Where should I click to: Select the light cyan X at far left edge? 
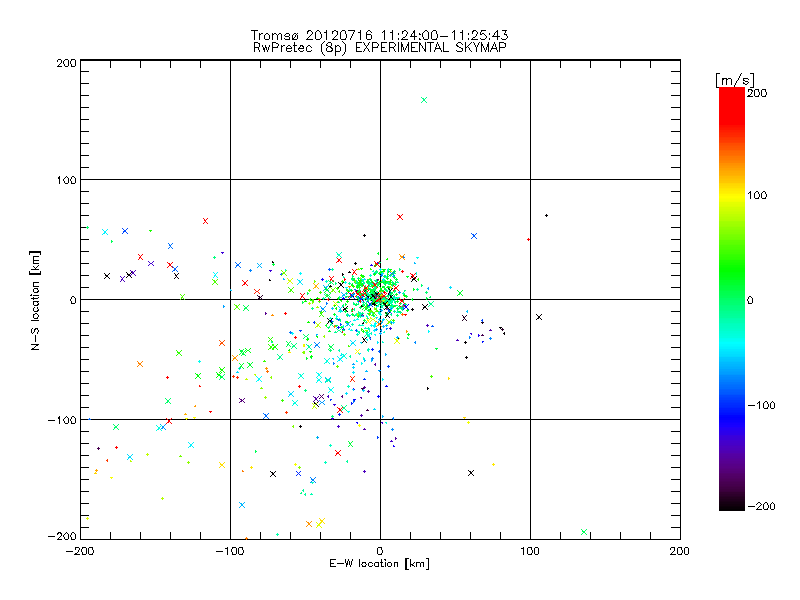105,233
